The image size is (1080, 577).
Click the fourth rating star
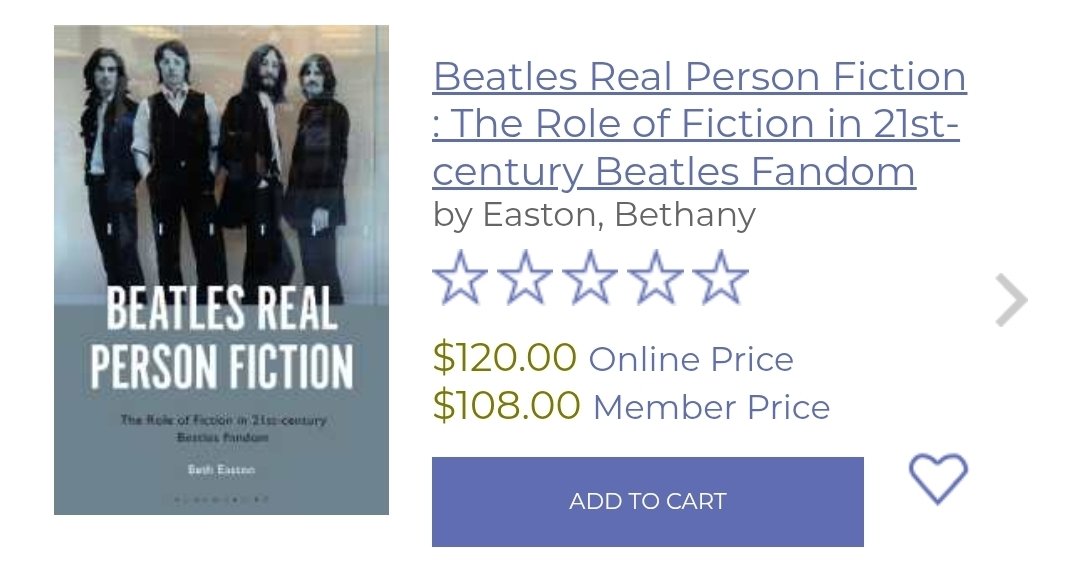pyautogui.click(x=656, y=278)
